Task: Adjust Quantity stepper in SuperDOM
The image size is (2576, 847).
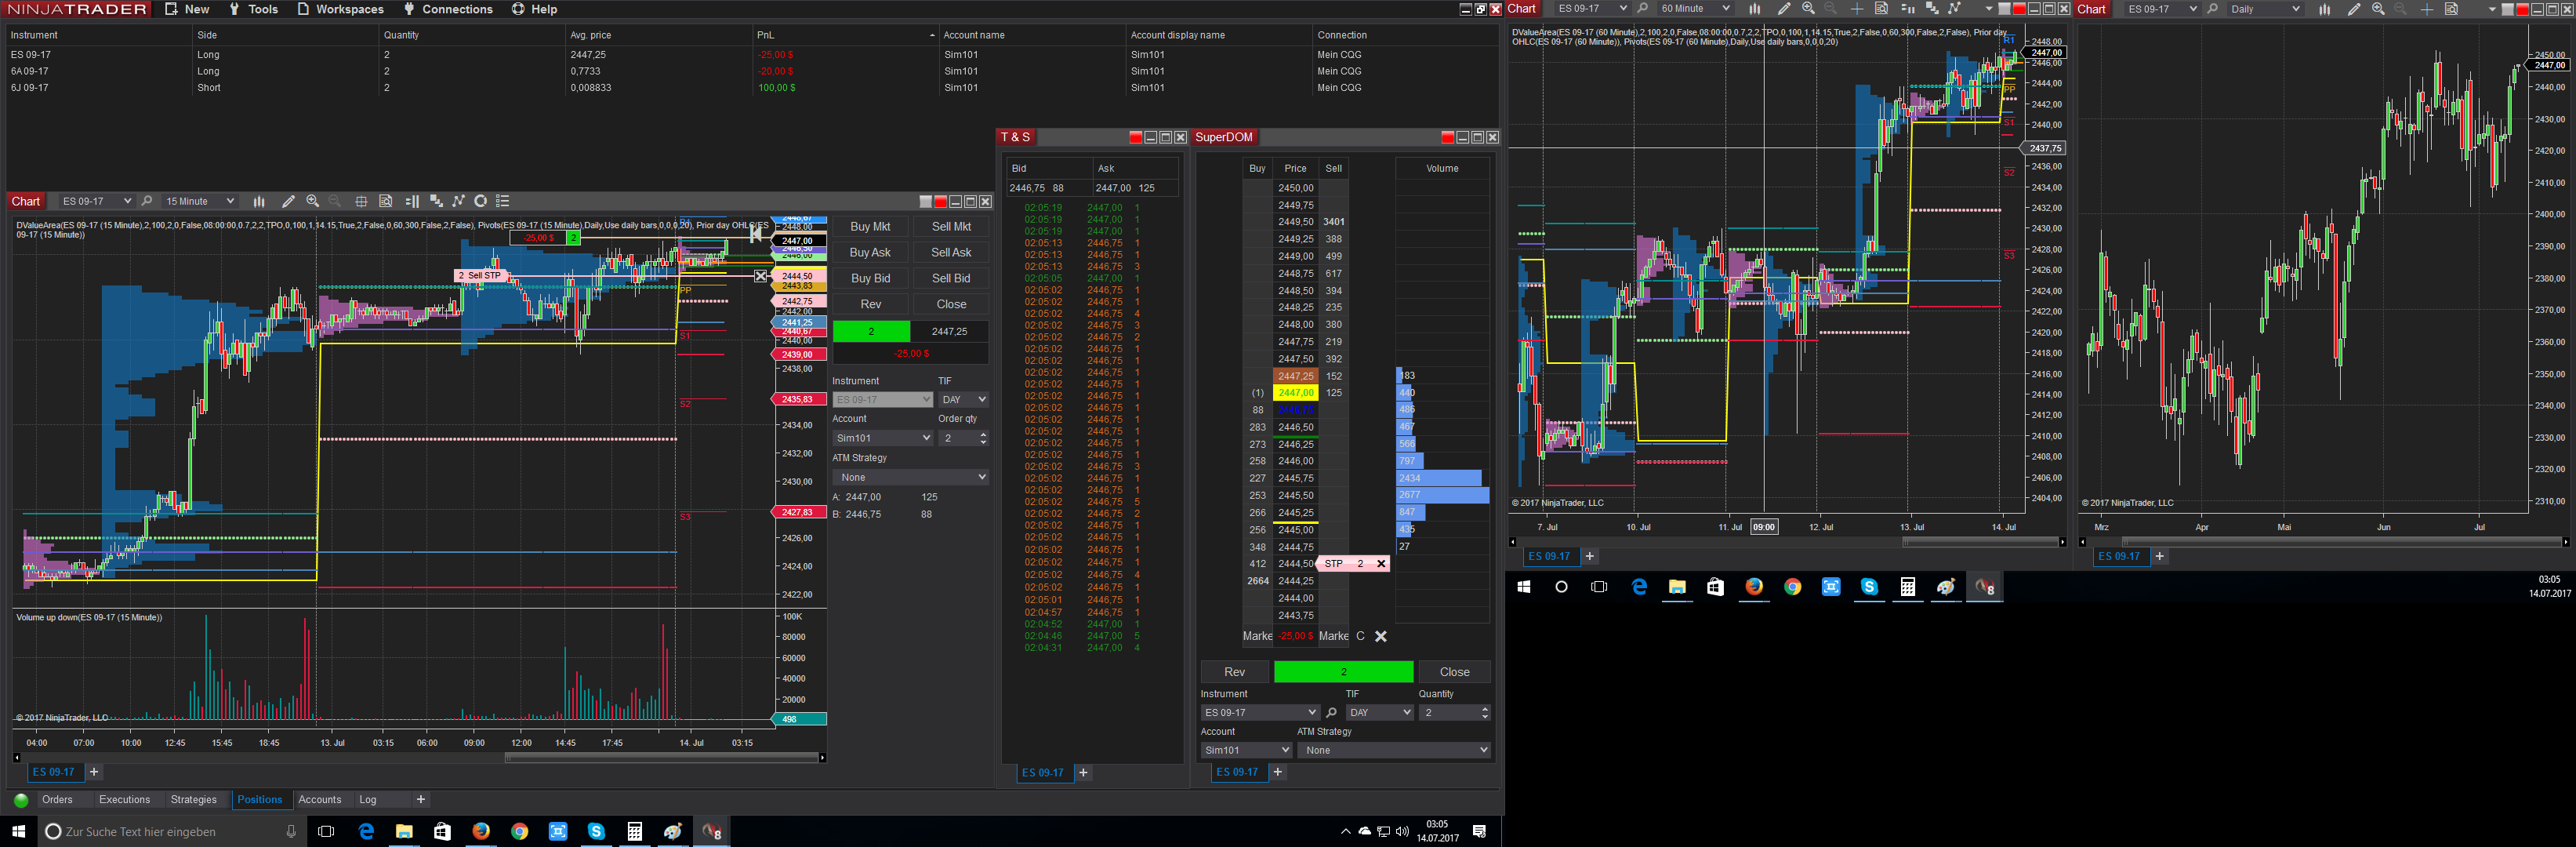Action: click(1484, 713)
